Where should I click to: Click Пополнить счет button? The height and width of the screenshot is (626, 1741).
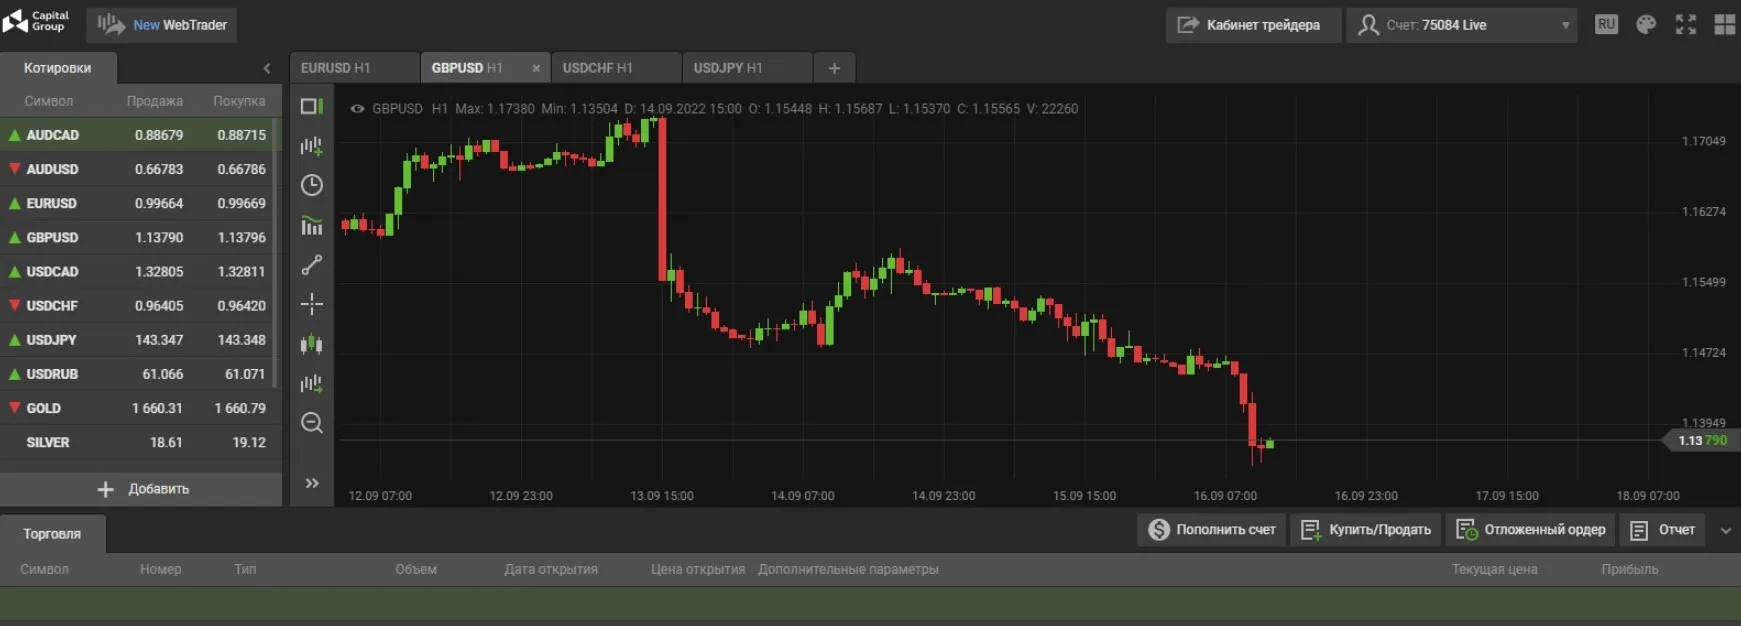(1212, 530)
